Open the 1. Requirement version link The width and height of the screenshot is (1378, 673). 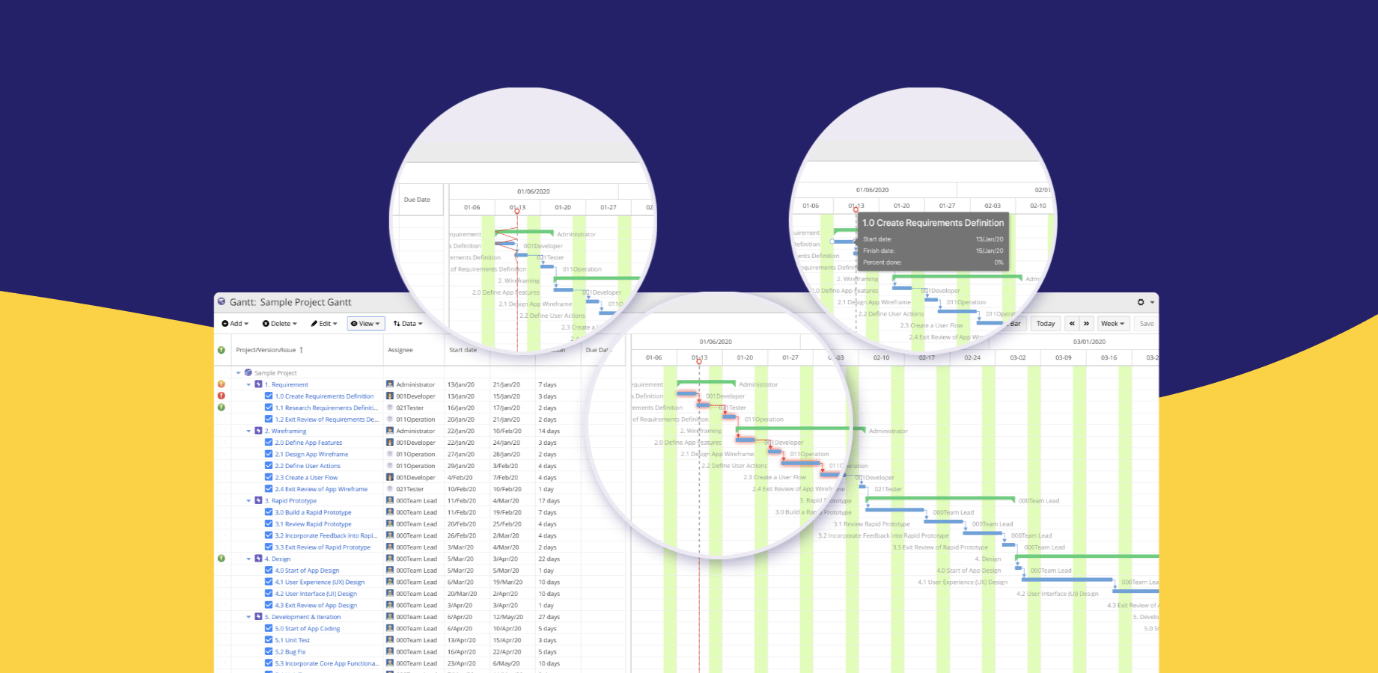tap(287, 384)
